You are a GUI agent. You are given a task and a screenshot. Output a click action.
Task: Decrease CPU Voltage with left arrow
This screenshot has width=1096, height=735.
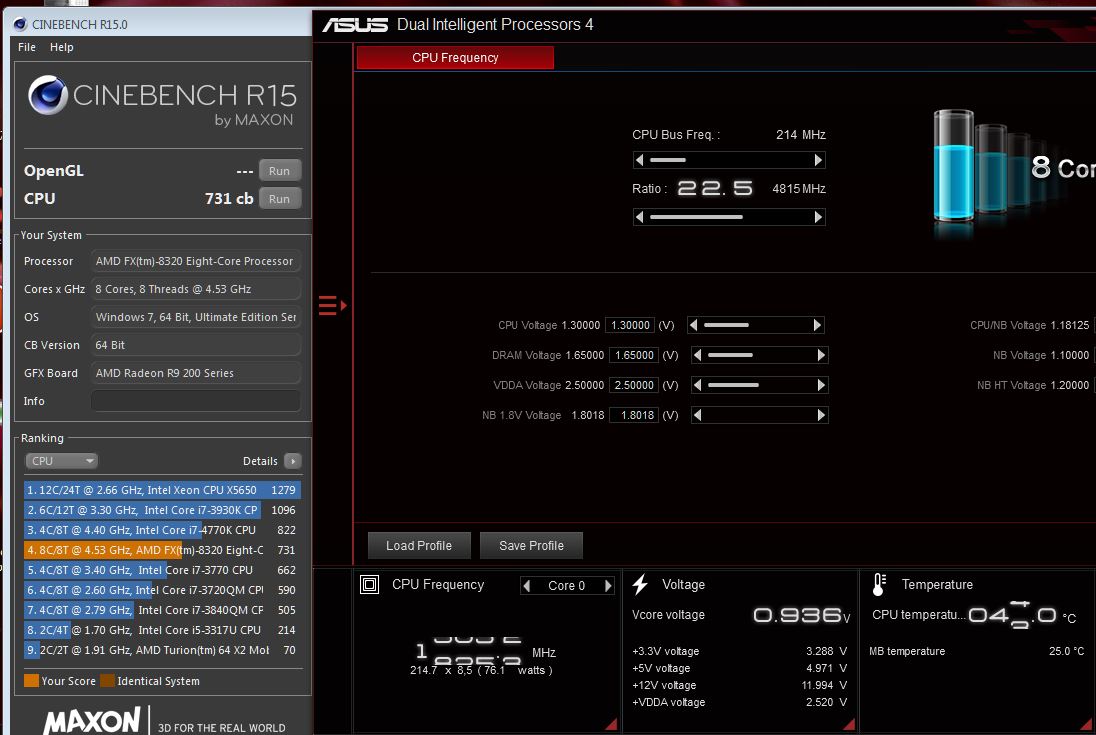pos(693,325)
